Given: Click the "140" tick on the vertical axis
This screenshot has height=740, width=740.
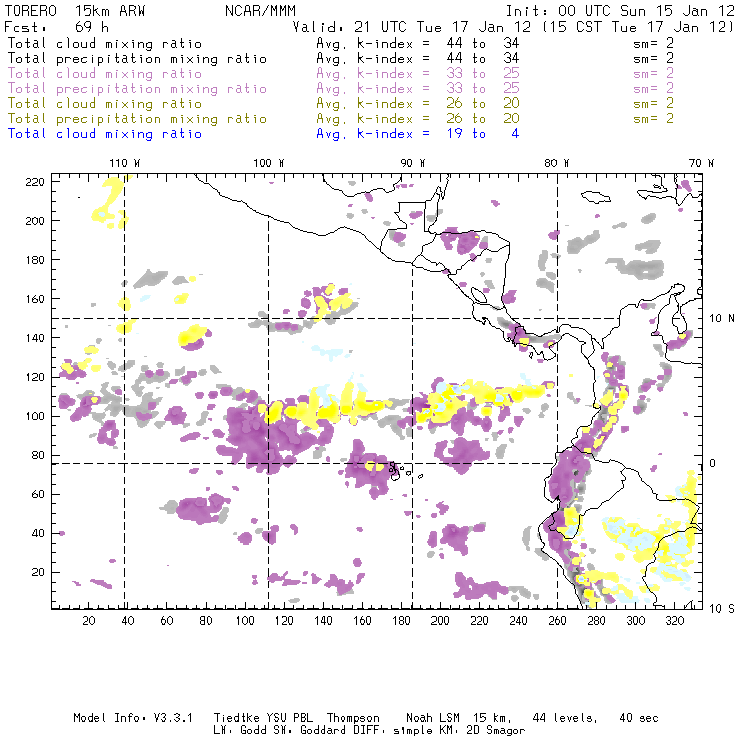Looking at the screenshot, I should pos(35,338).
